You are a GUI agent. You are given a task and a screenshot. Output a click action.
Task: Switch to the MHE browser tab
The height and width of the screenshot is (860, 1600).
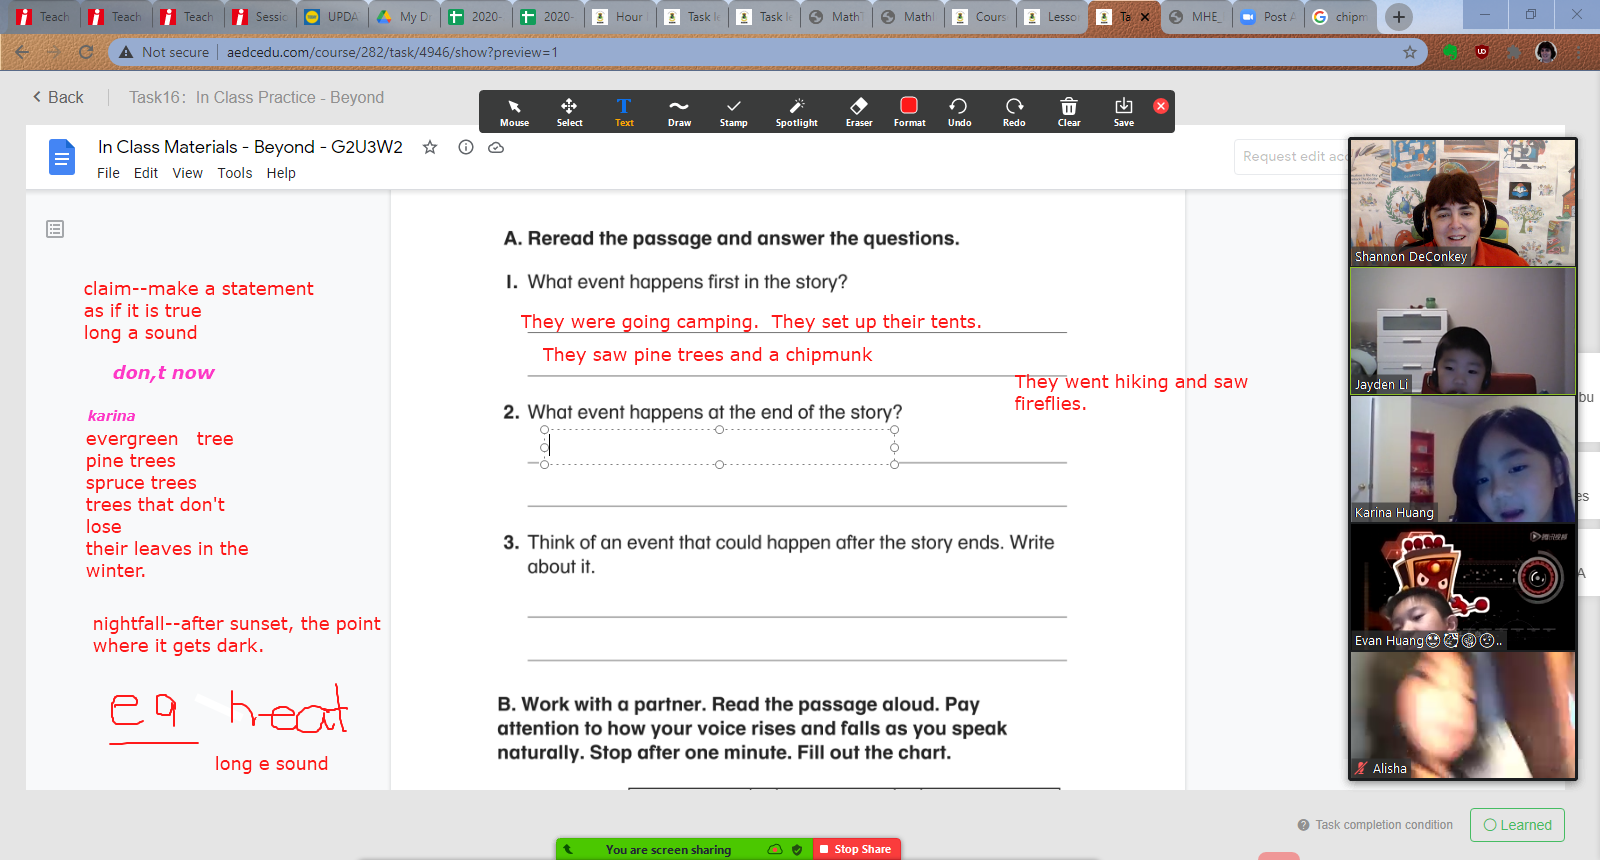pyautogui.click(x=1196, y=16)
